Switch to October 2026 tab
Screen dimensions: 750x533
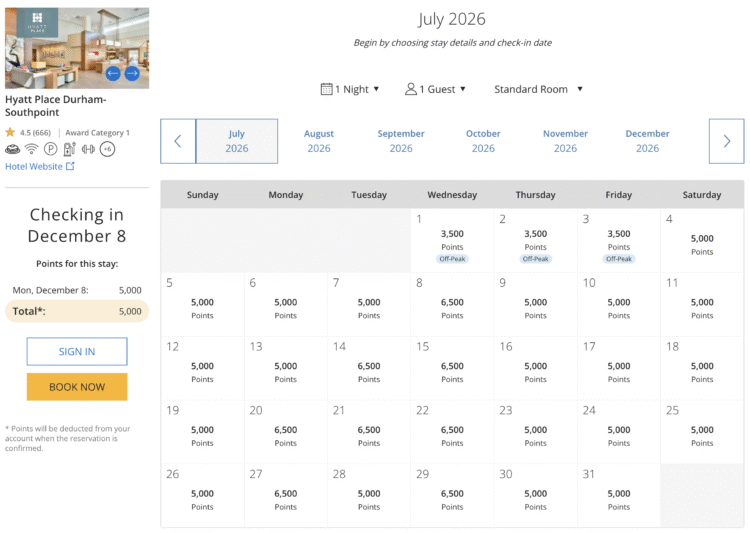click(483, 141)
